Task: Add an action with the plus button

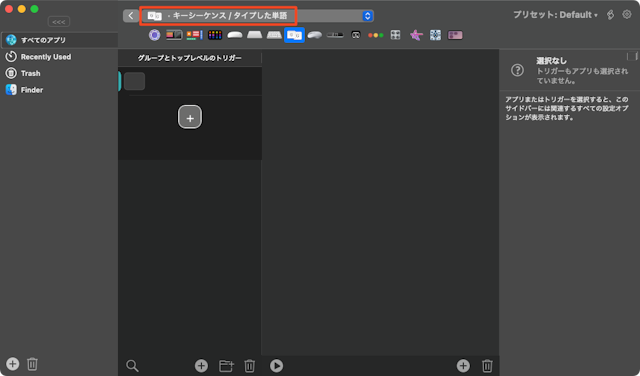Action: tap(463, 365)
